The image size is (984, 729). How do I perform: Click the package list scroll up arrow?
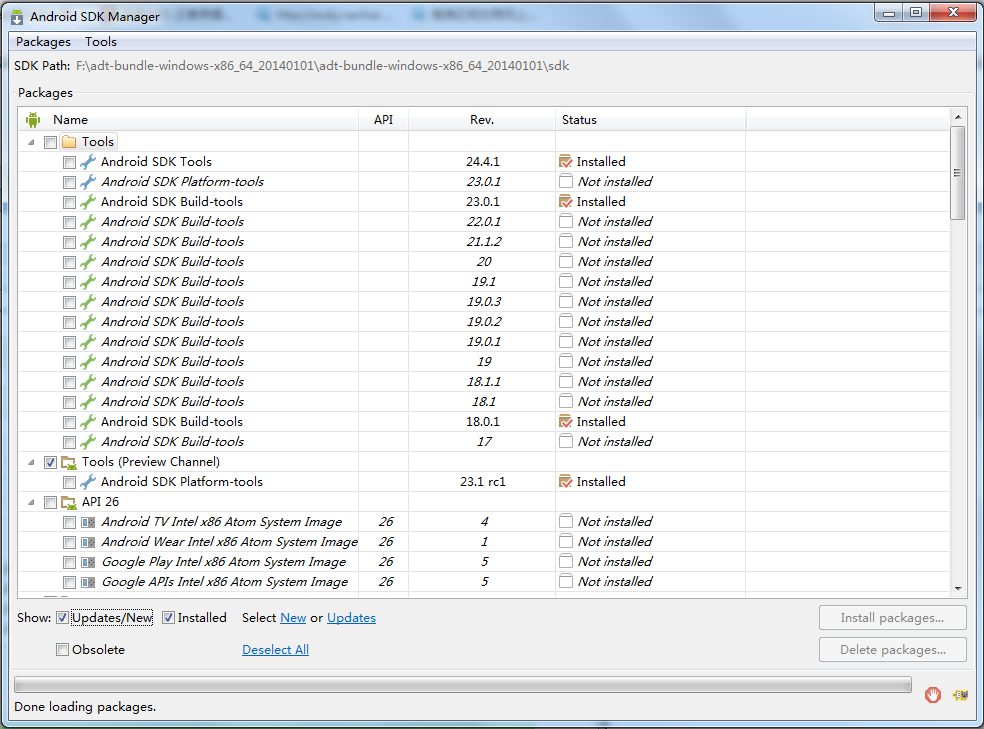pos(958,117)
